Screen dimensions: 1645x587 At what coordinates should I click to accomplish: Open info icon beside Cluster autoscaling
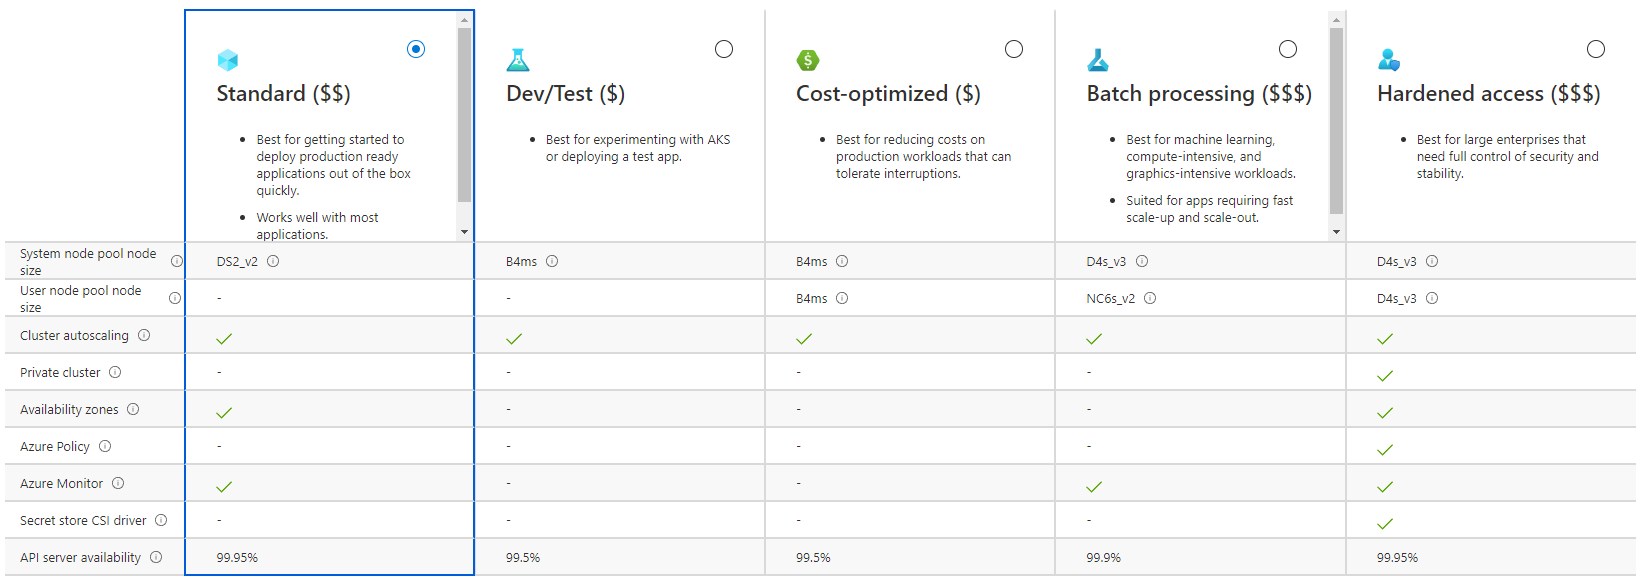click(144, 335)
